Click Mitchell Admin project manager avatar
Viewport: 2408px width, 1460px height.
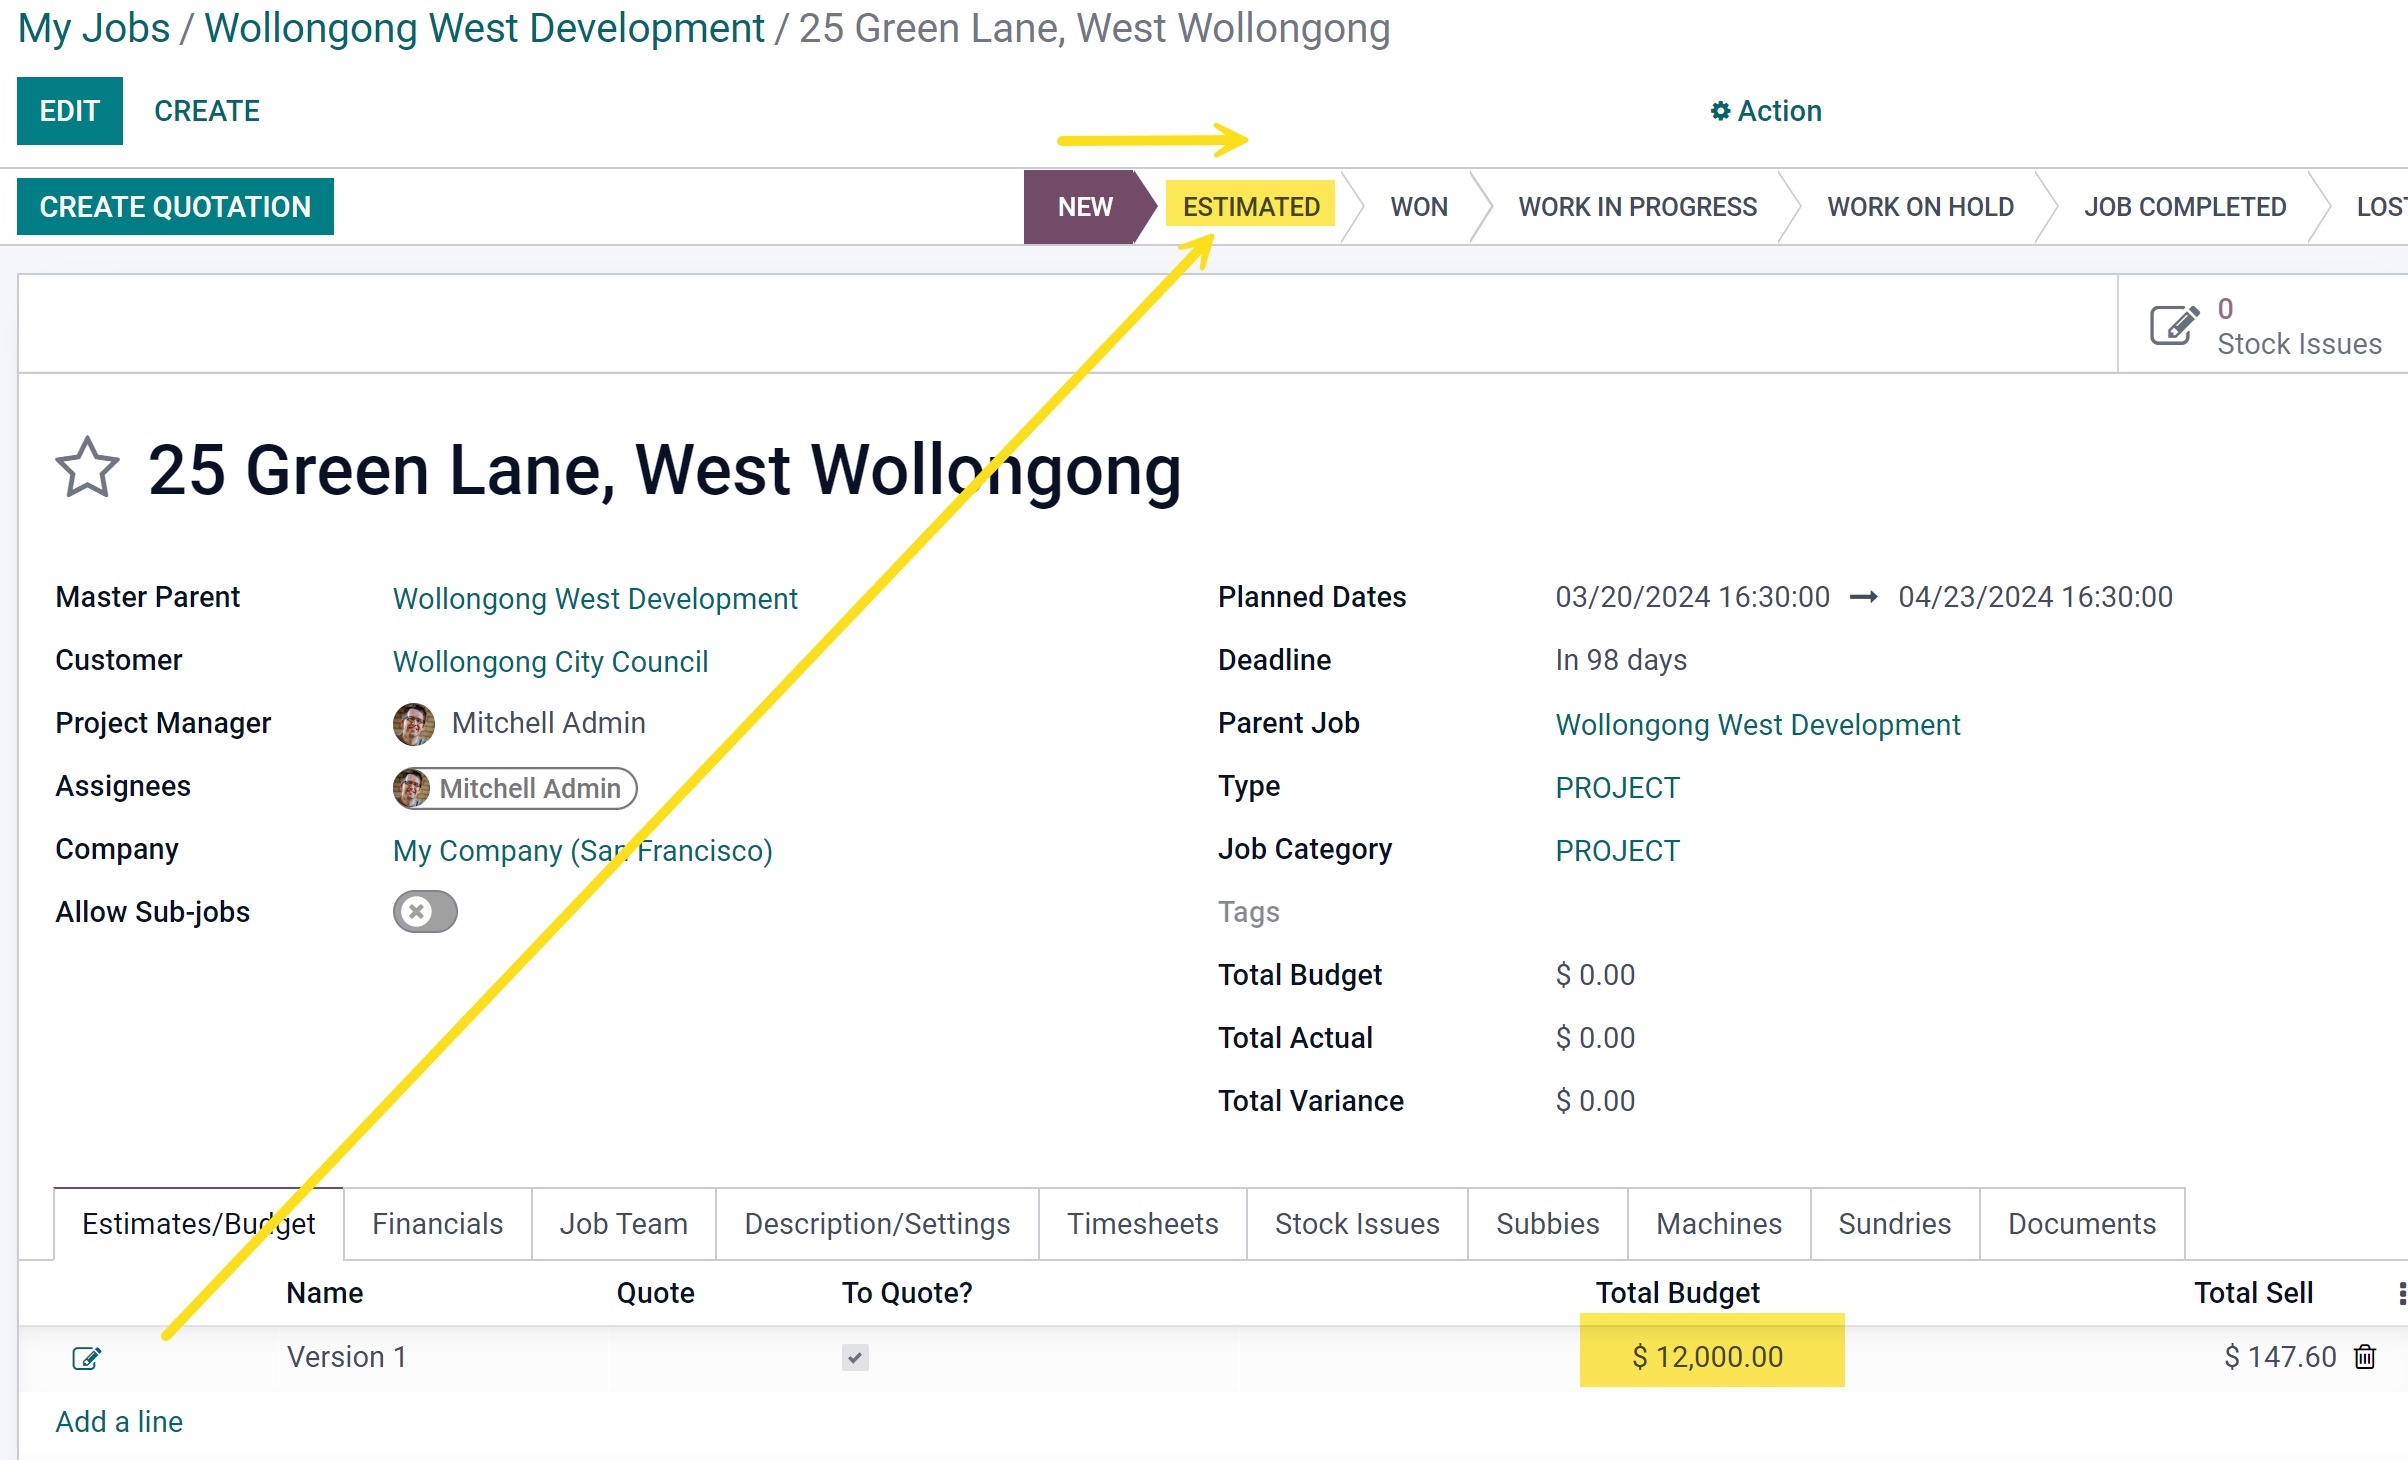[x=413, y=724]
